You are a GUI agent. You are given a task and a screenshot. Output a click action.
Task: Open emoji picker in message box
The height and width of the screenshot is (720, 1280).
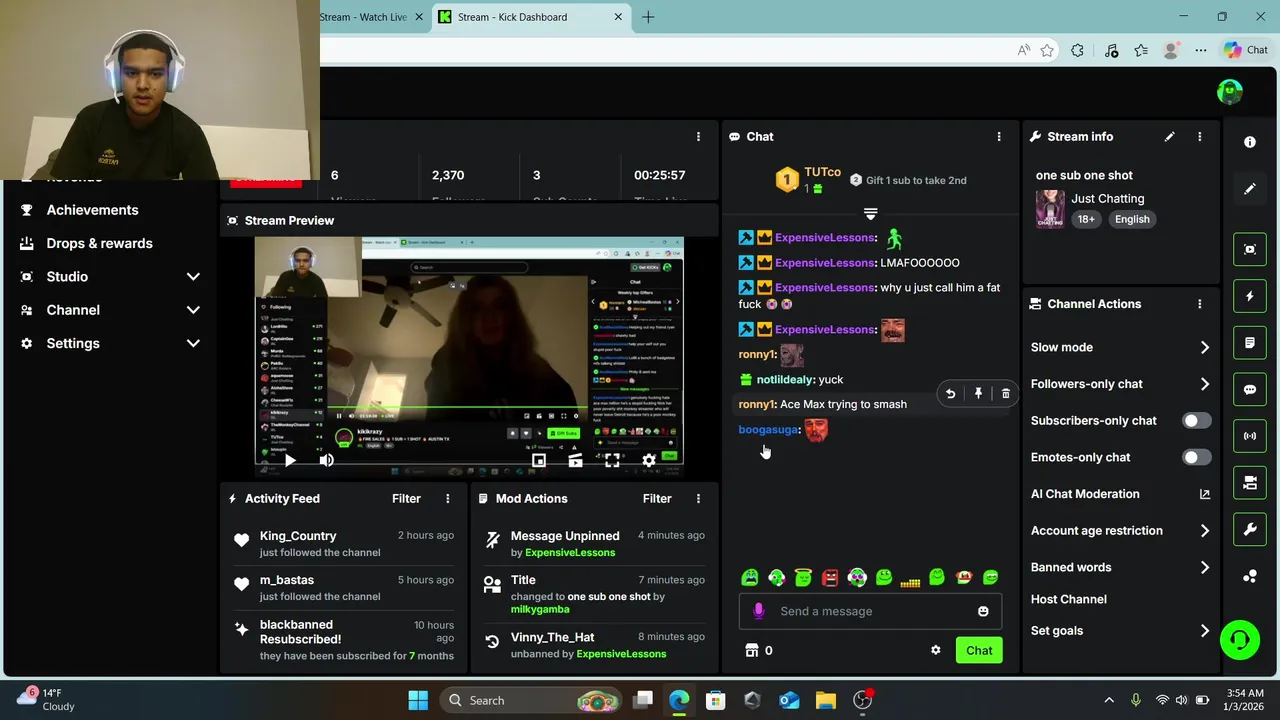(983, 611)
